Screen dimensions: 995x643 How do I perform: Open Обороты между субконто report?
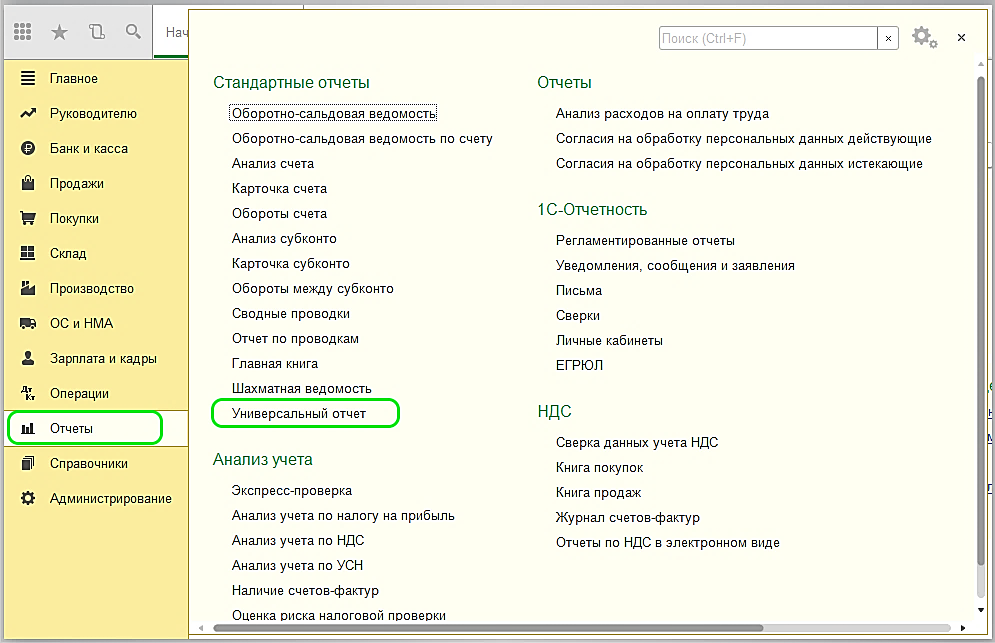313,288
